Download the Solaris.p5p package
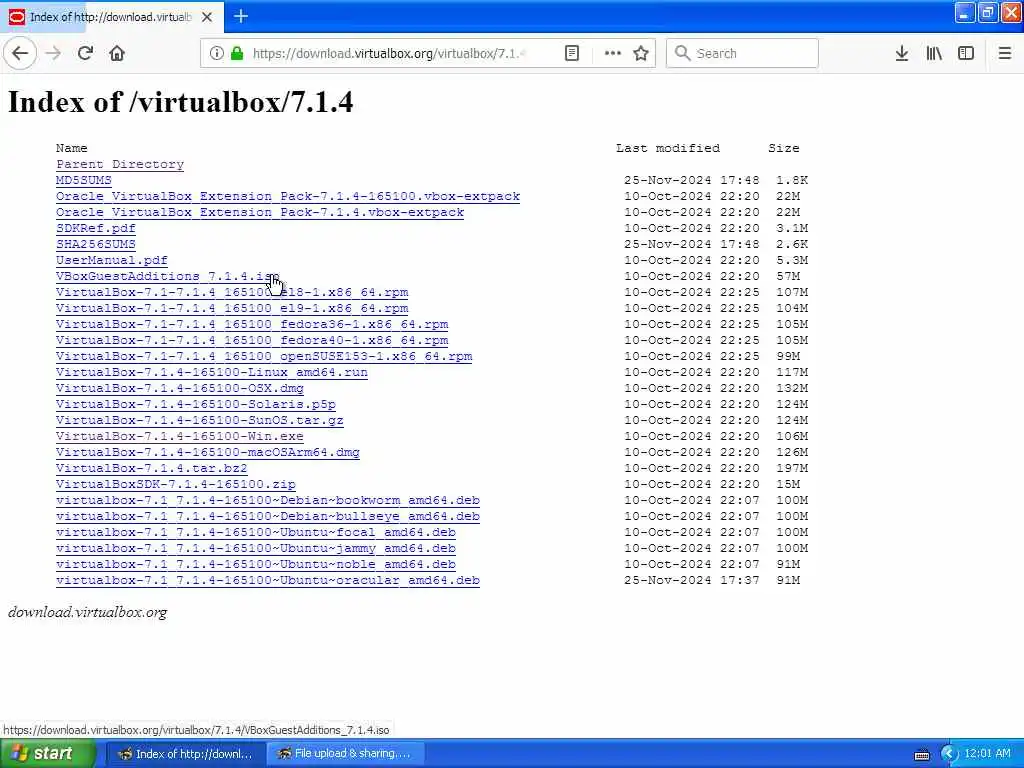The image size is (1024, 768). click(x=196, y=404)
